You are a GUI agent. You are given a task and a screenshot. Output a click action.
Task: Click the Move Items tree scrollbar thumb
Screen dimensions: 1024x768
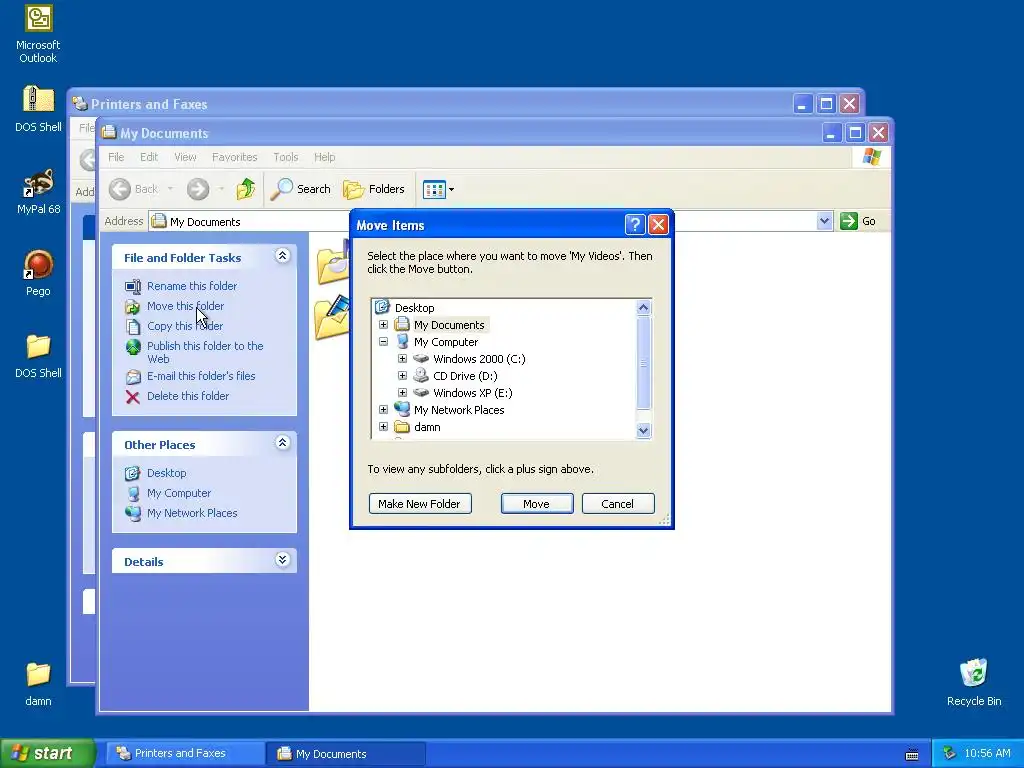coord(643,362)
